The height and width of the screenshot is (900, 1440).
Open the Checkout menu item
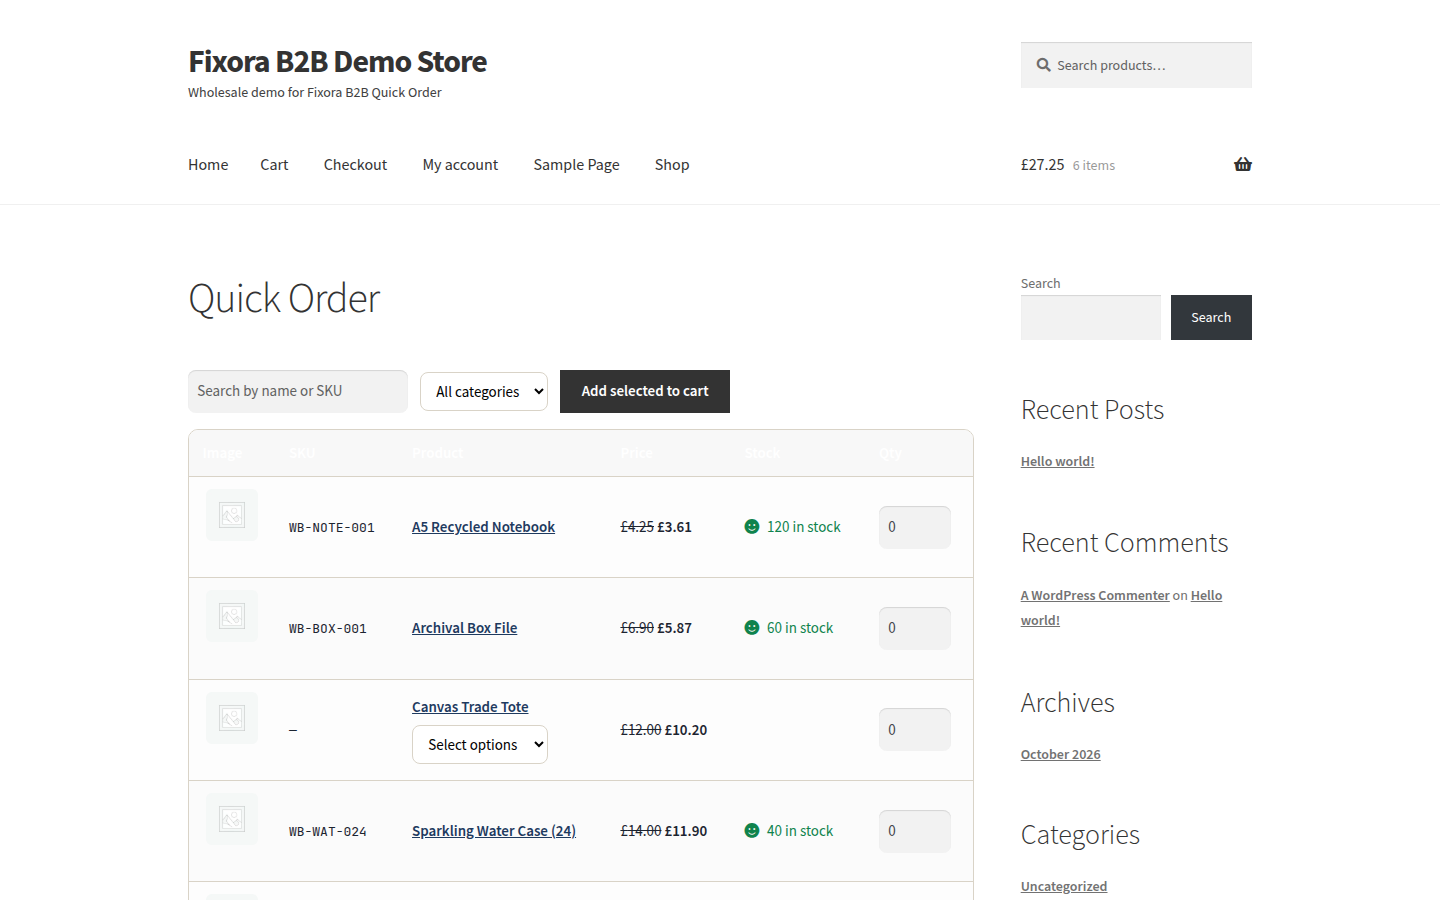coord(355,164)
